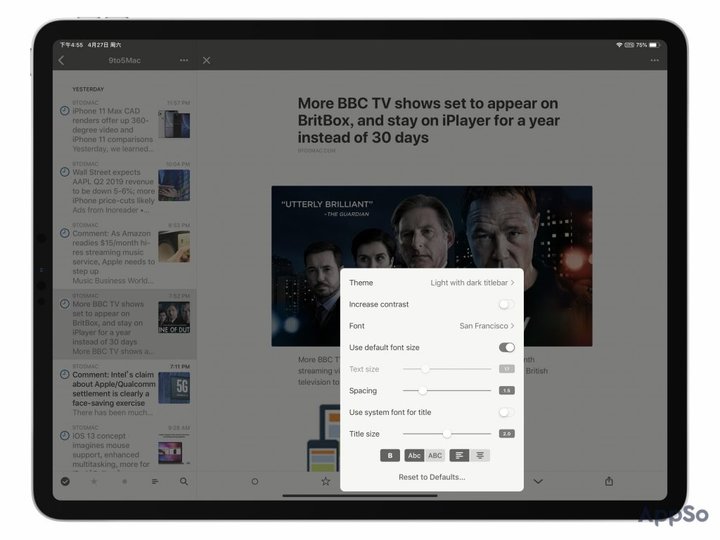Viewport: 720px width, 540px height.
Task: Select left-aligned text layout
Action: click(x=459, y=455)
